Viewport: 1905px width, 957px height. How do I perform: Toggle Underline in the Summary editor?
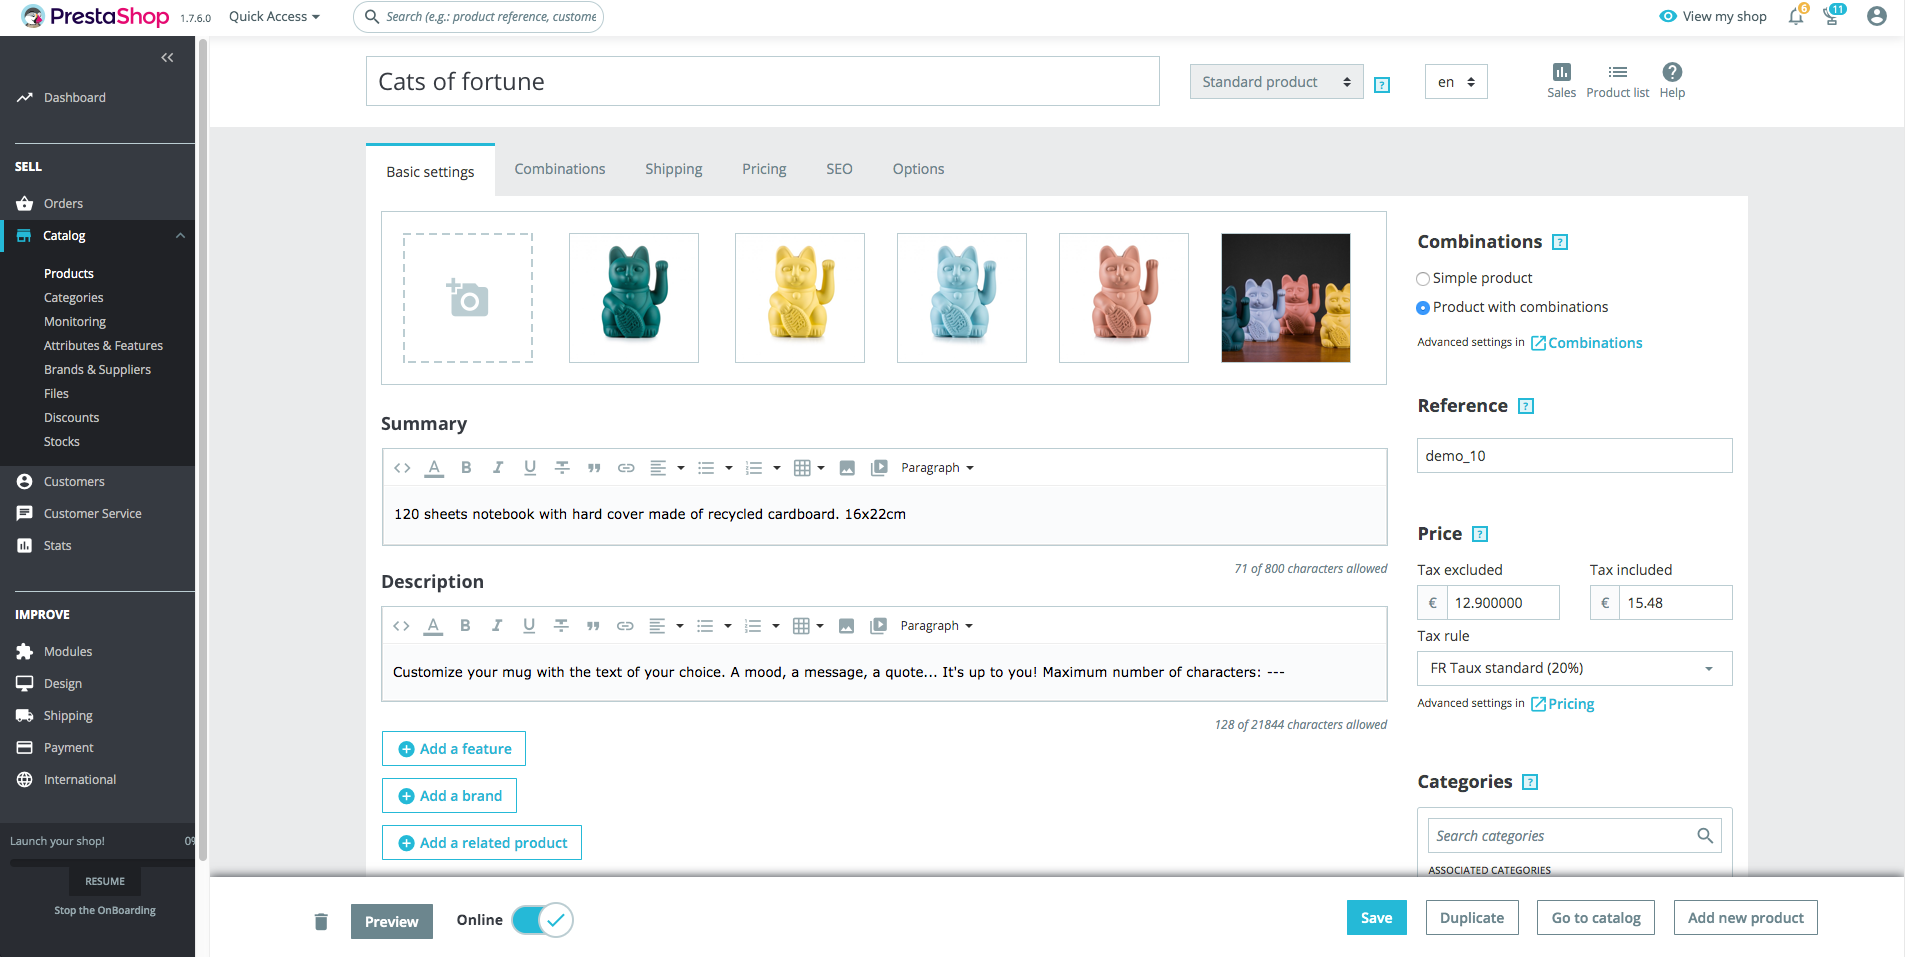(x=530, y=467)
